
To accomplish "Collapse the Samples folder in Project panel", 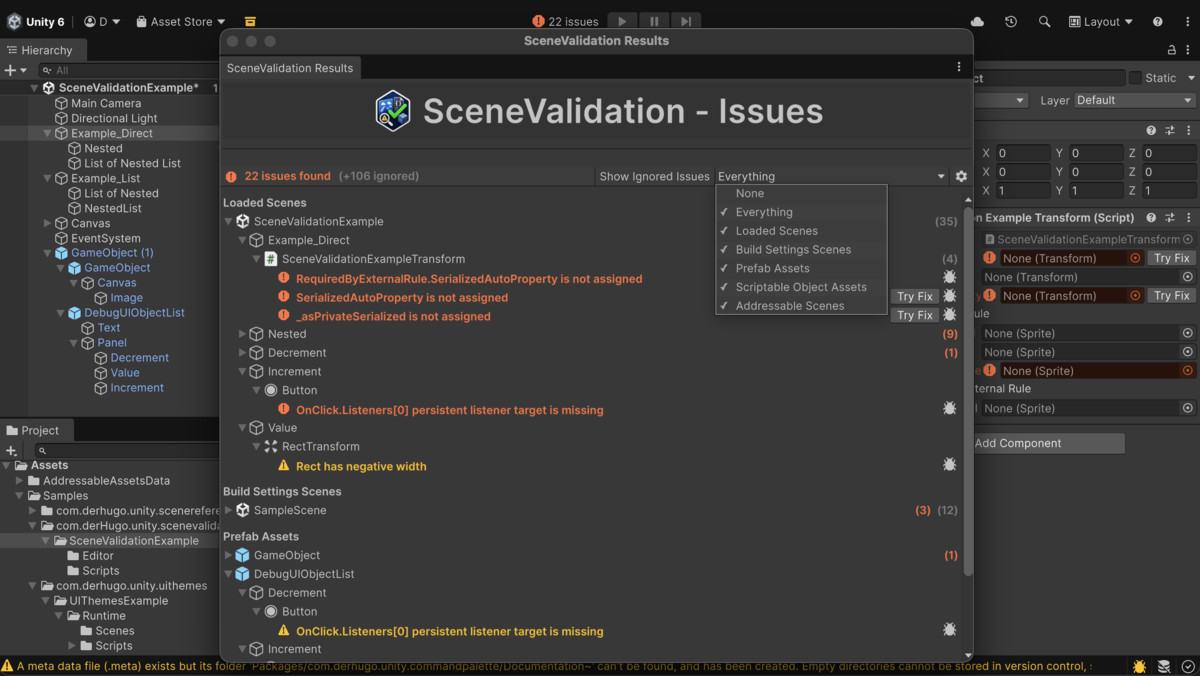I will click(x=21, y=496).
